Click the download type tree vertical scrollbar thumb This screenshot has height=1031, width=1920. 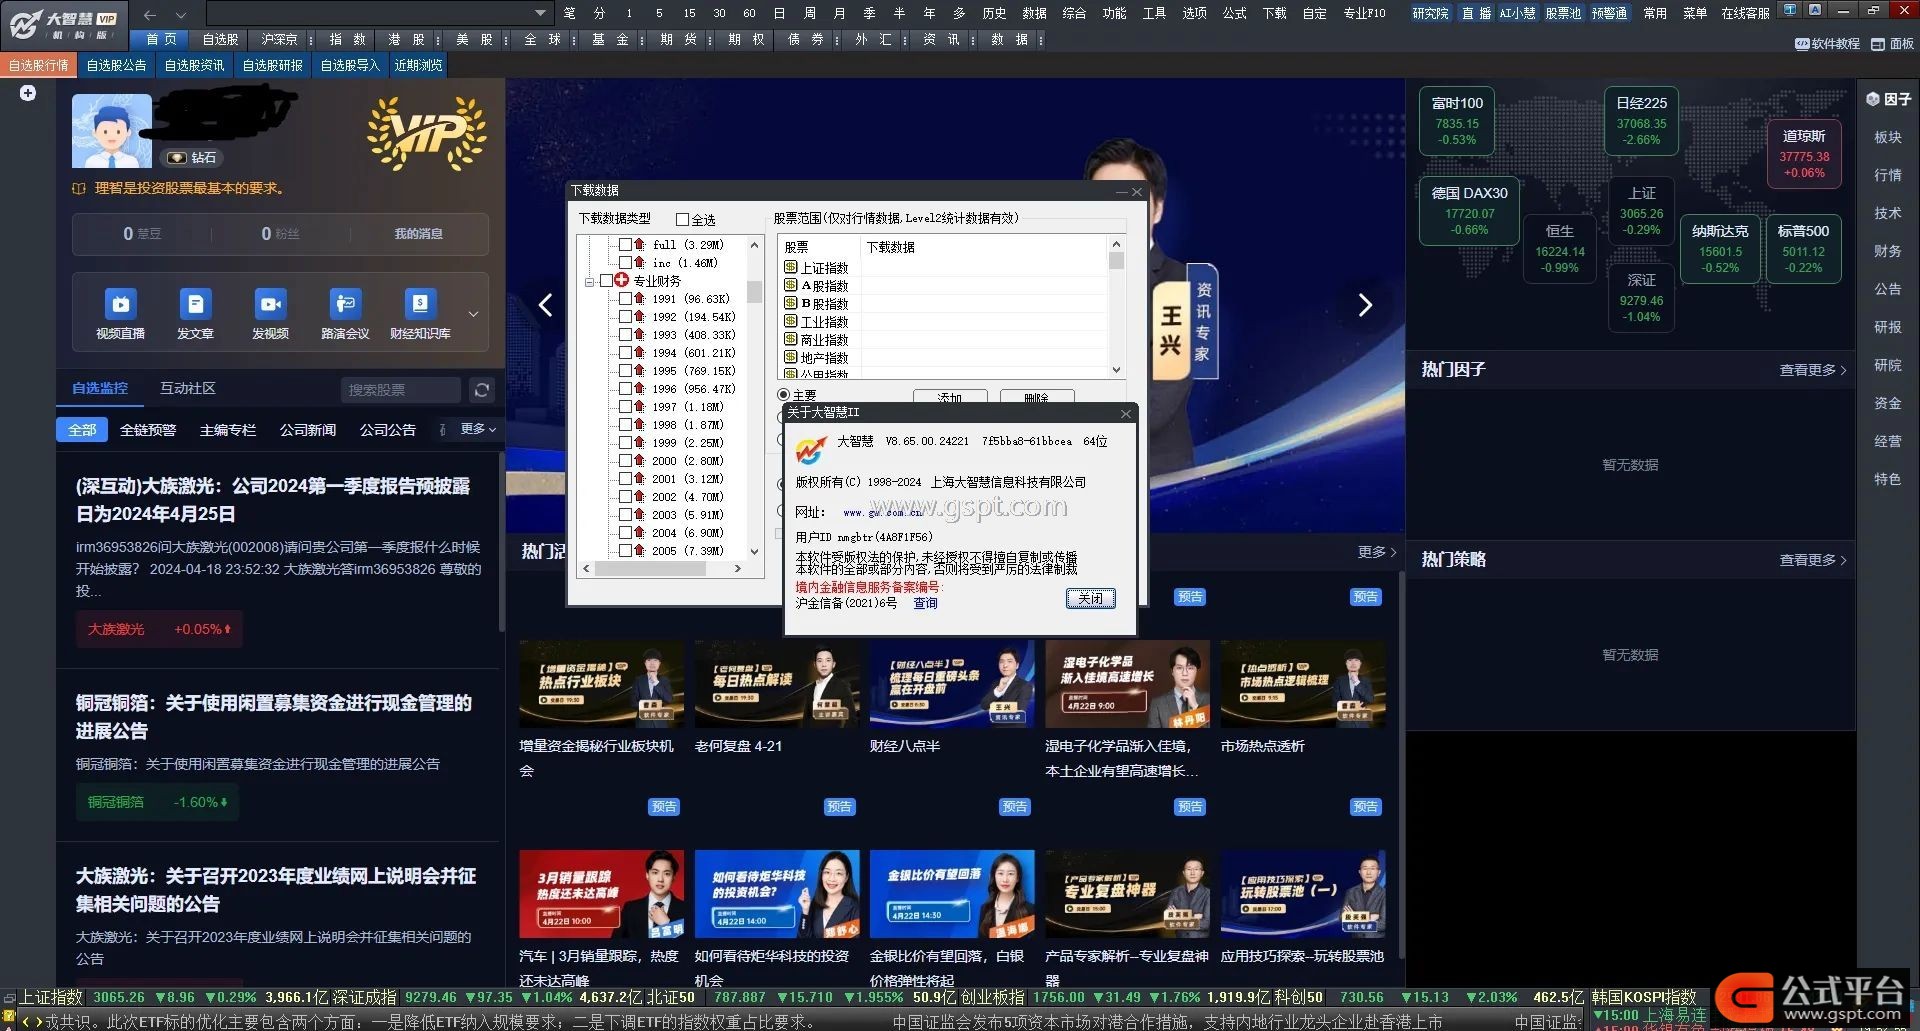coord(754,291)
